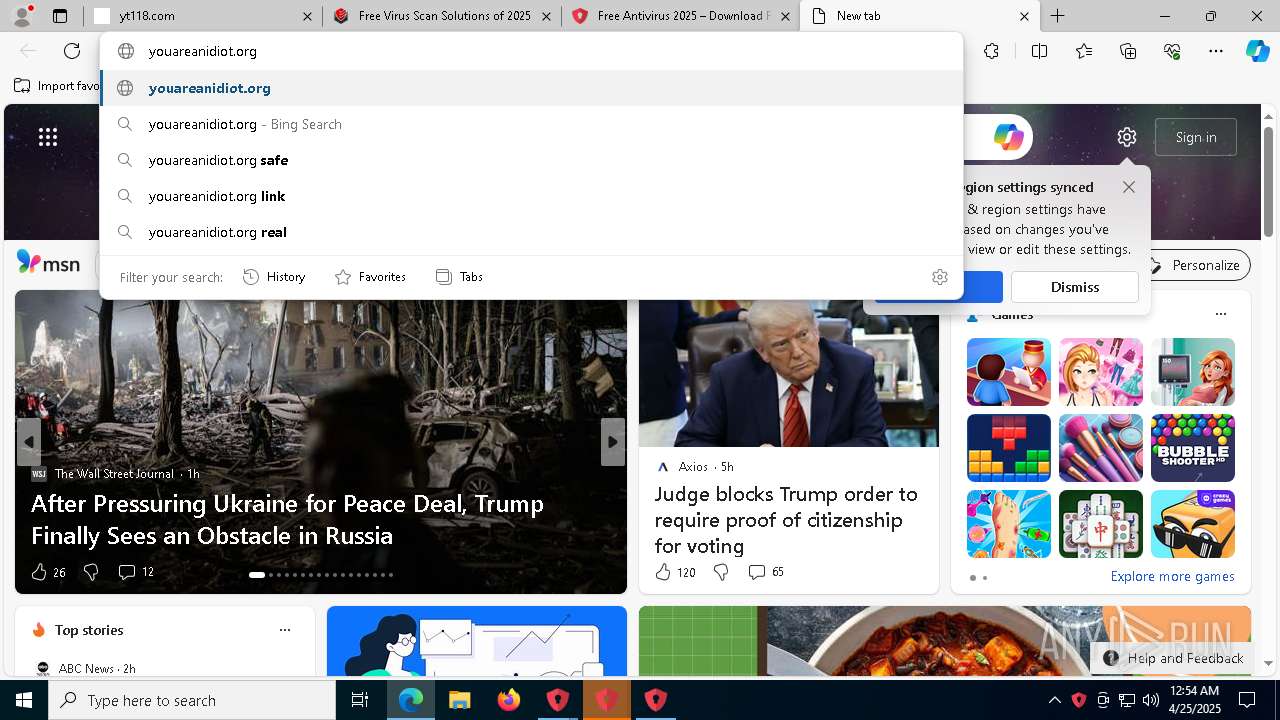Image resolution: width=1280 pixels, height=720 pixels.
Task: Filter search by Favorites
Action: pyautogui.click(x=371, y=277)
